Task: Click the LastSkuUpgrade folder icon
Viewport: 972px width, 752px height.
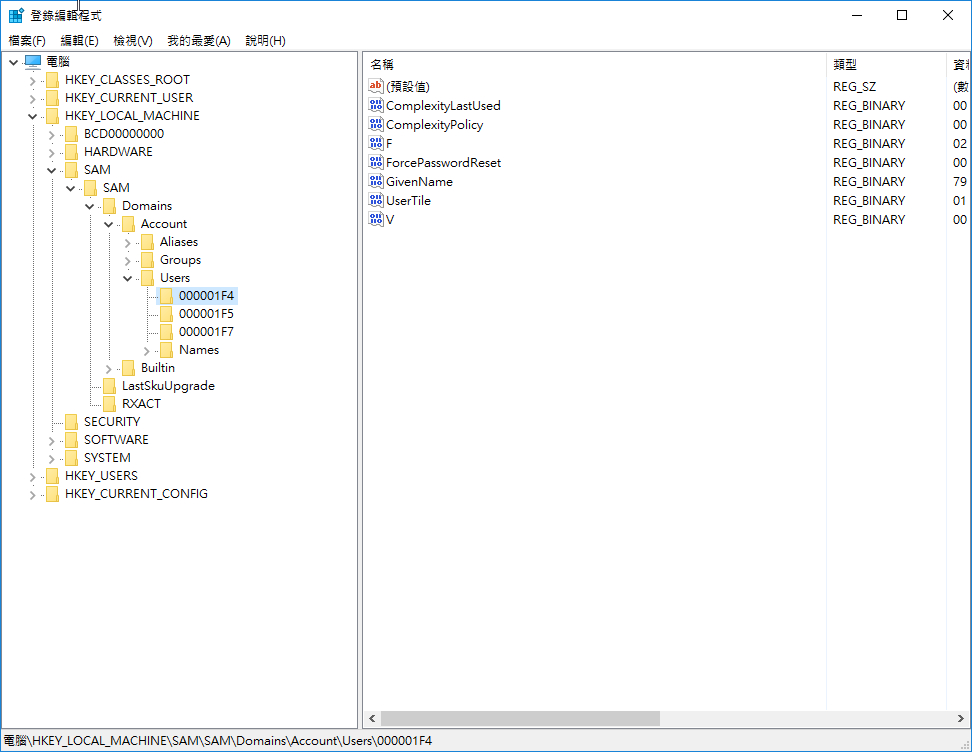Action: [110, 385]
